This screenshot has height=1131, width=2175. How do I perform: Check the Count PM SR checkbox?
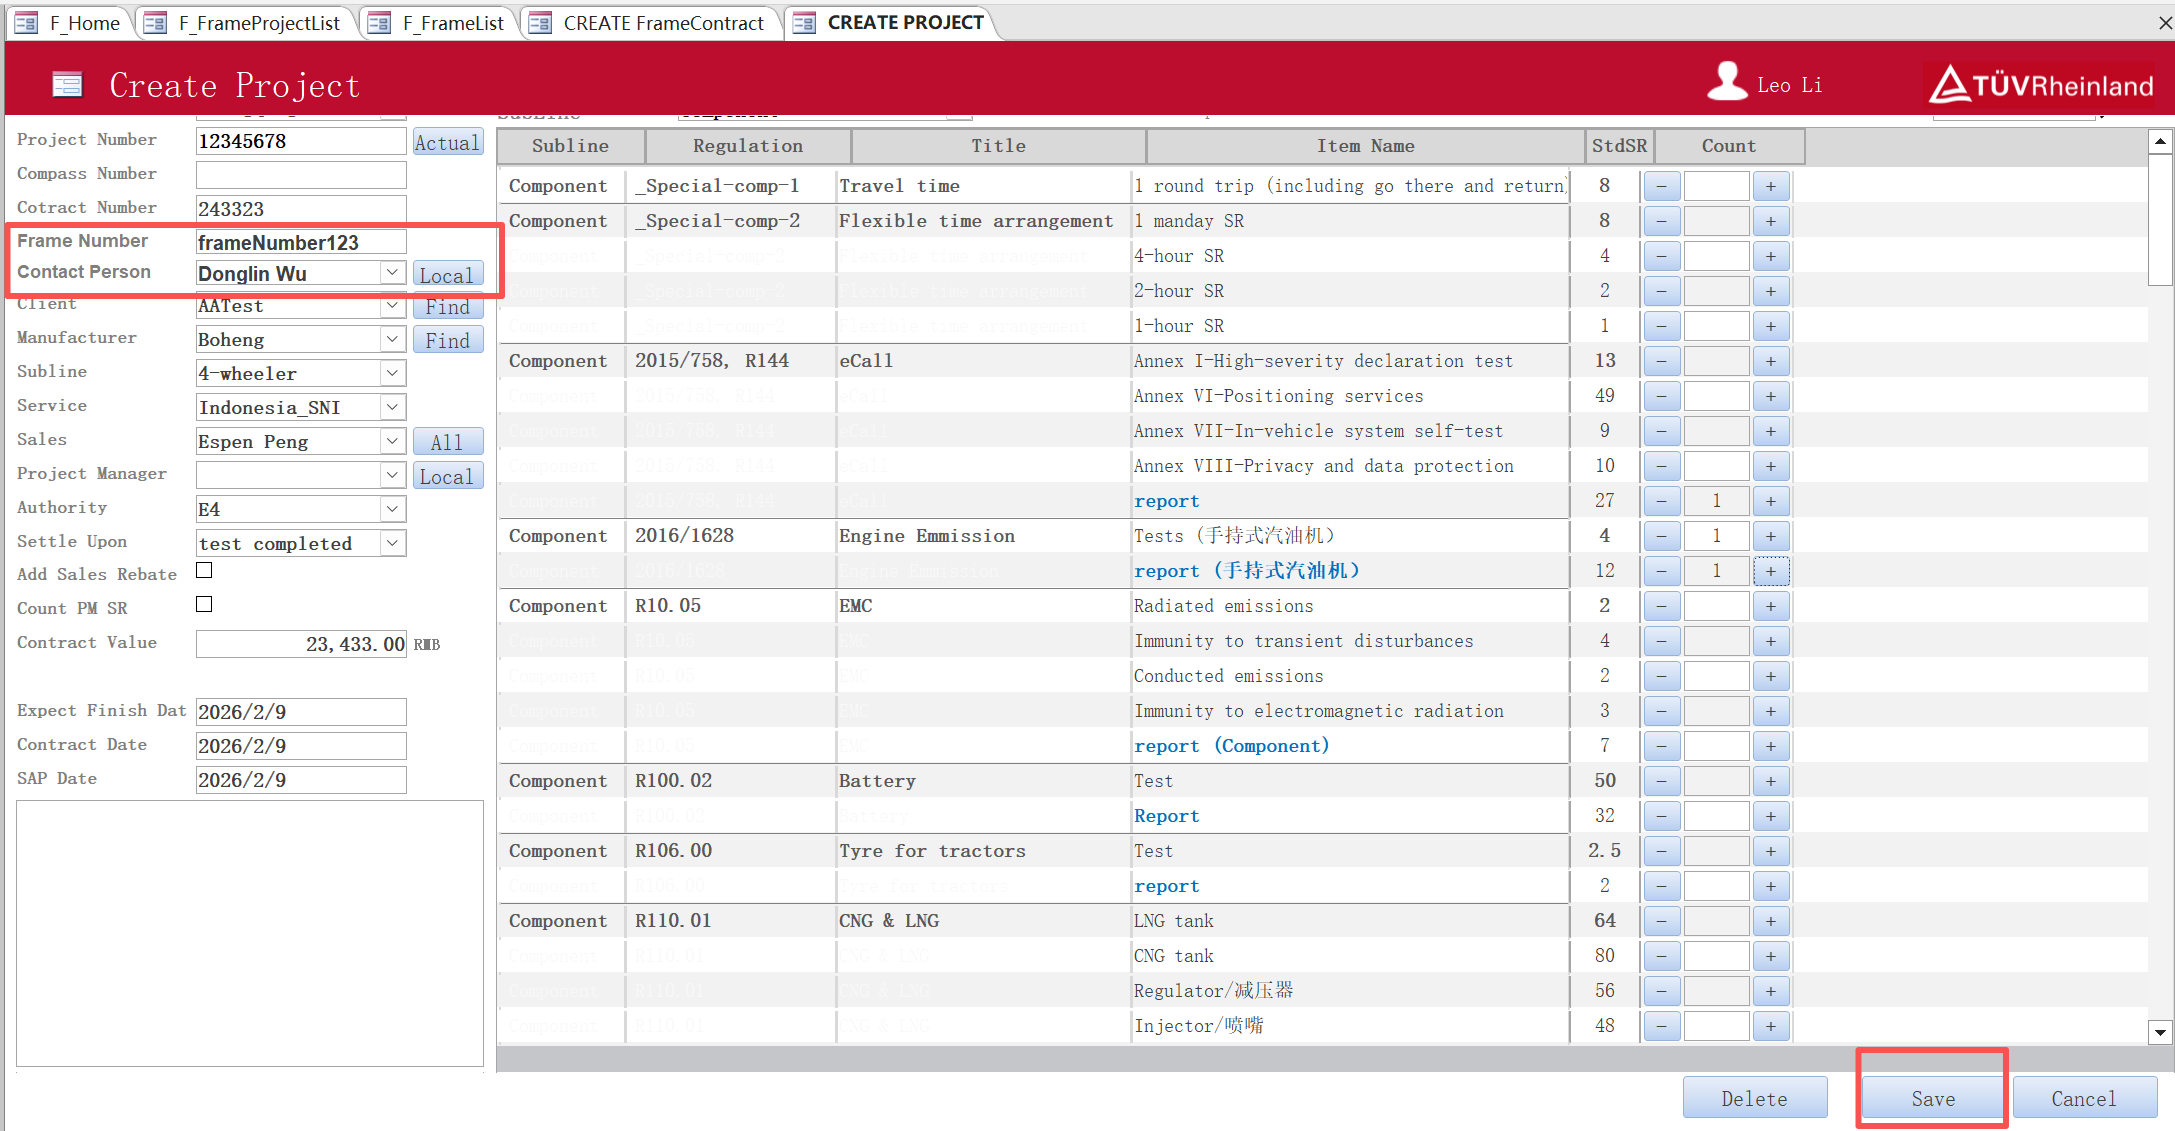coord(204,605)
